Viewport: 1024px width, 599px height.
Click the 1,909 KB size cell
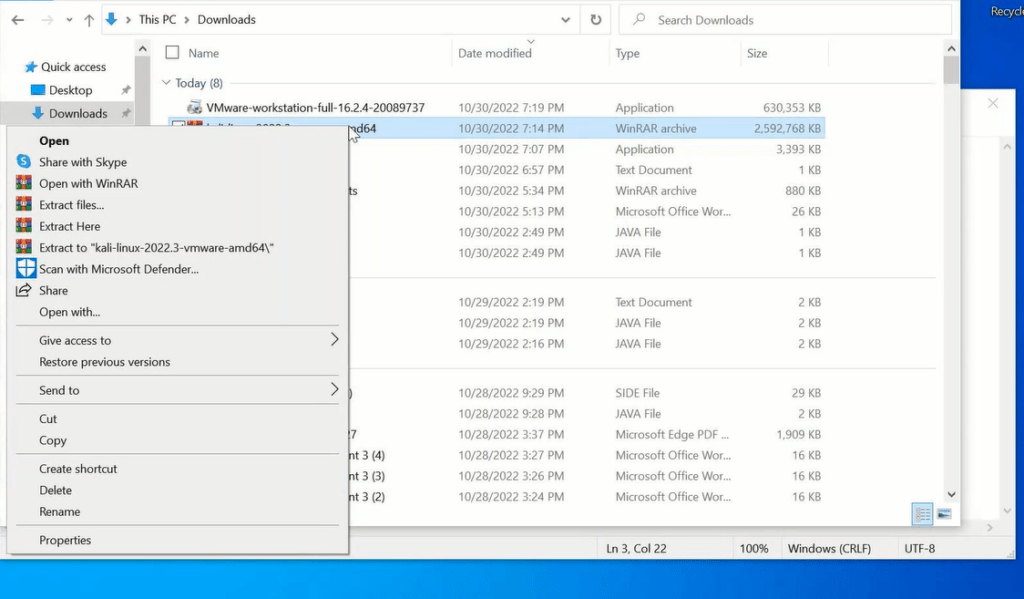(x=799, y=435)
